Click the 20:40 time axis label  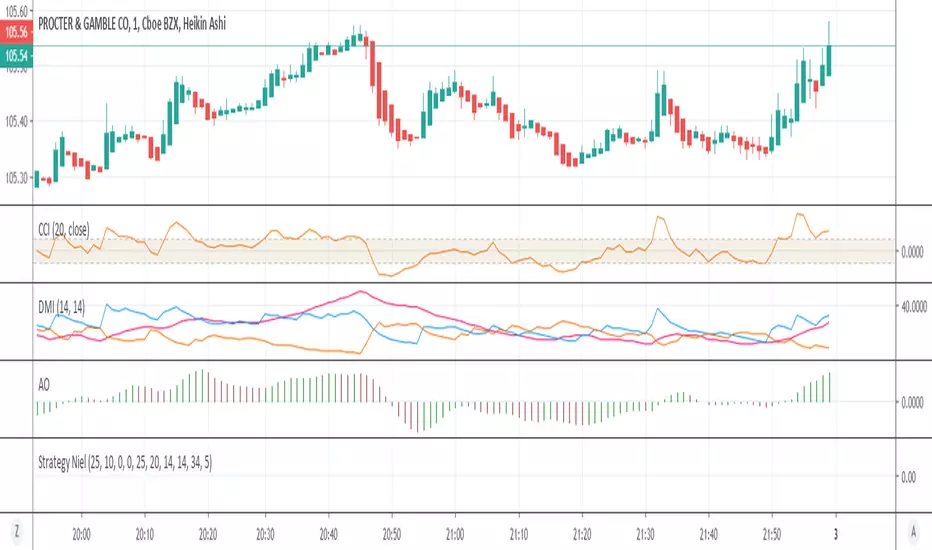tap(328, 534)
